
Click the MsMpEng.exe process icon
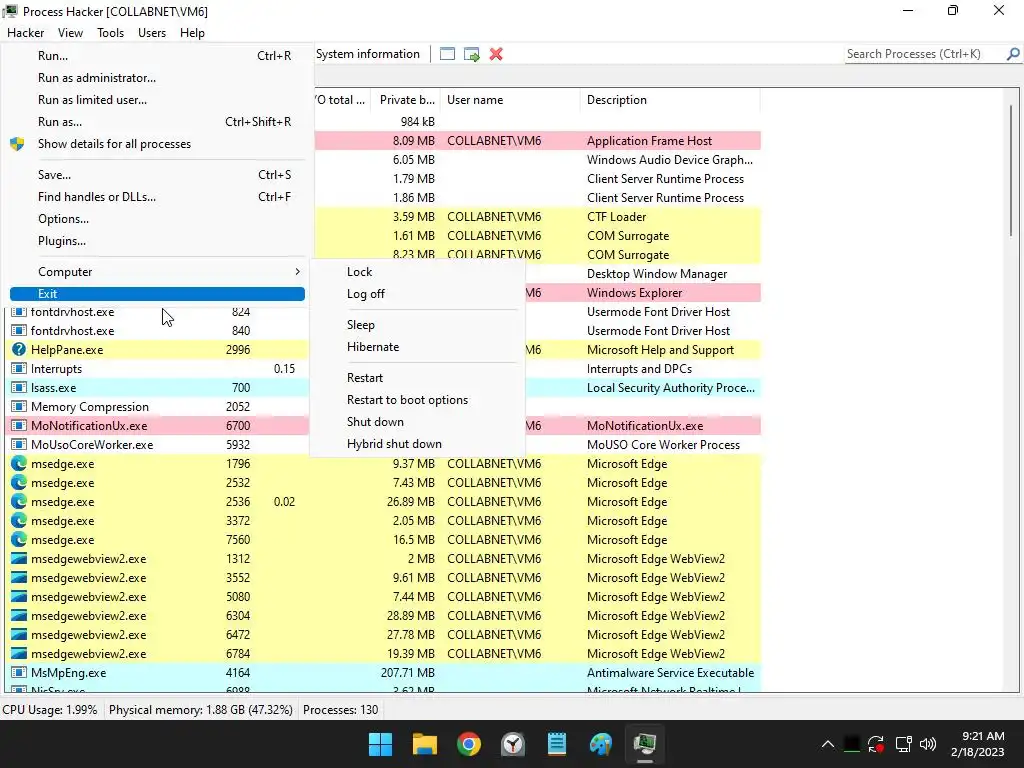[x=19, y=673]
